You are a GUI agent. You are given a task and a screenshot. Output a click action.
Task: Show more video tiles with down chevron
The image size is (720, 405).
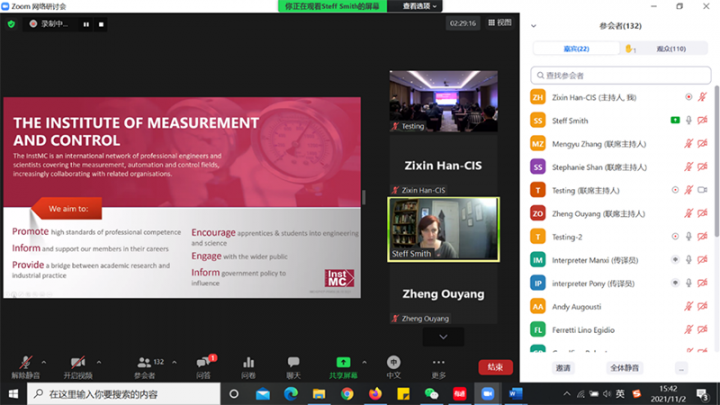tap(443, 337)
